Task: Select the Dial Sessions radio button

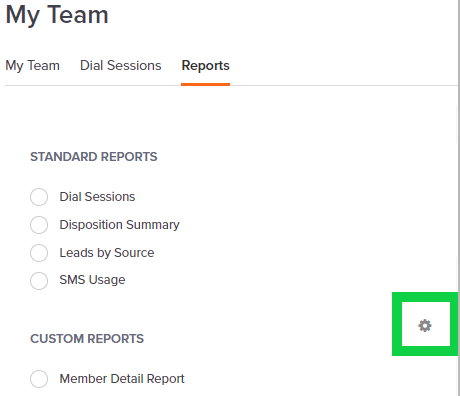Action: [x=39, y=197]
